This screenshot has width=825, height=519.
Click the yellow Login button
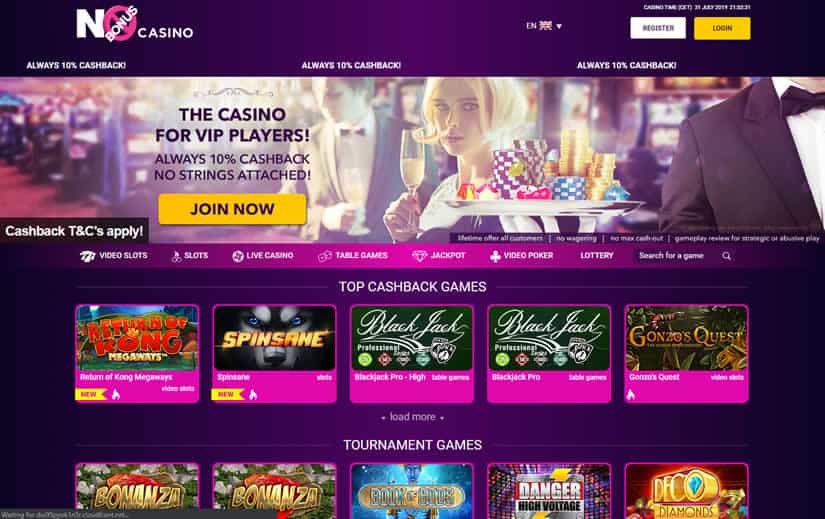722,28
